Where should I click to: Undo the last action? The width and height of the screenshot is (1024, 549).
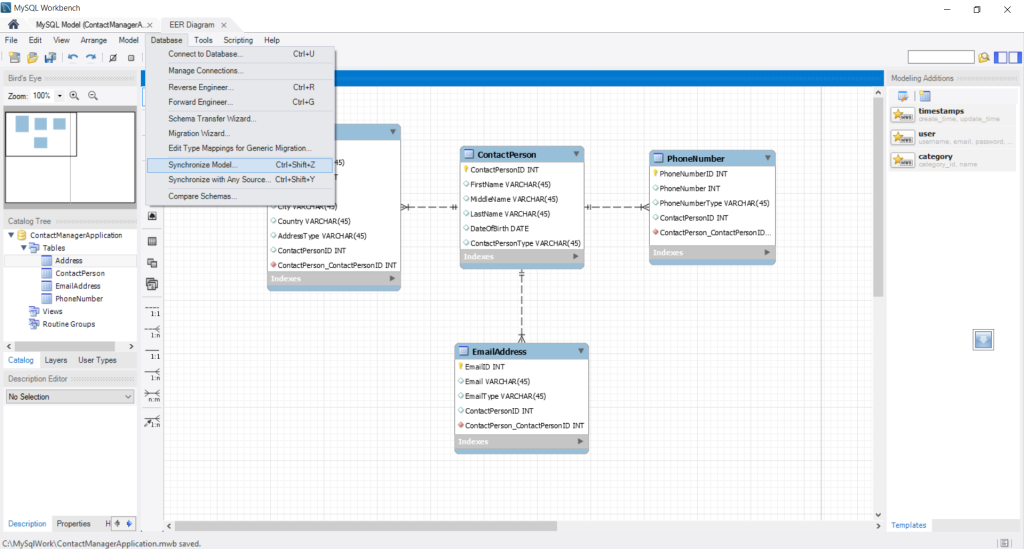pyautogui.click(x=72, y=57)
